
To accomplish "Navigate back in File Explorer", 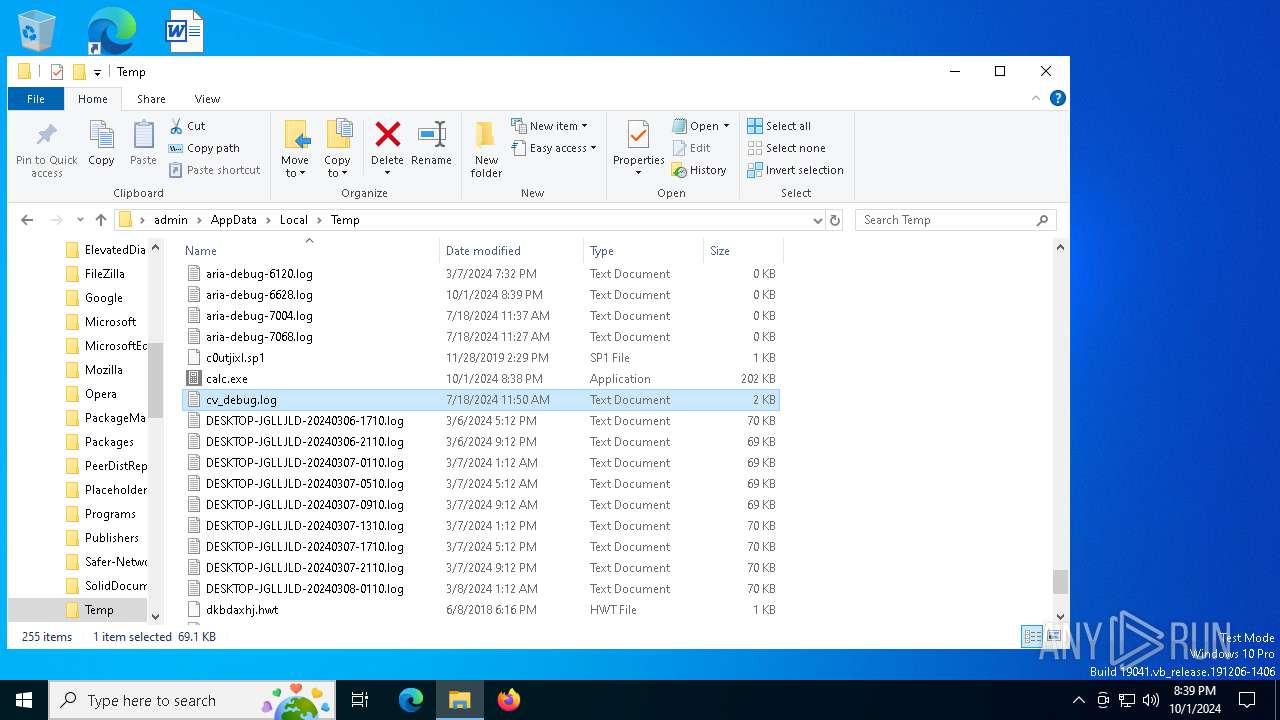I will coord(27,220).
